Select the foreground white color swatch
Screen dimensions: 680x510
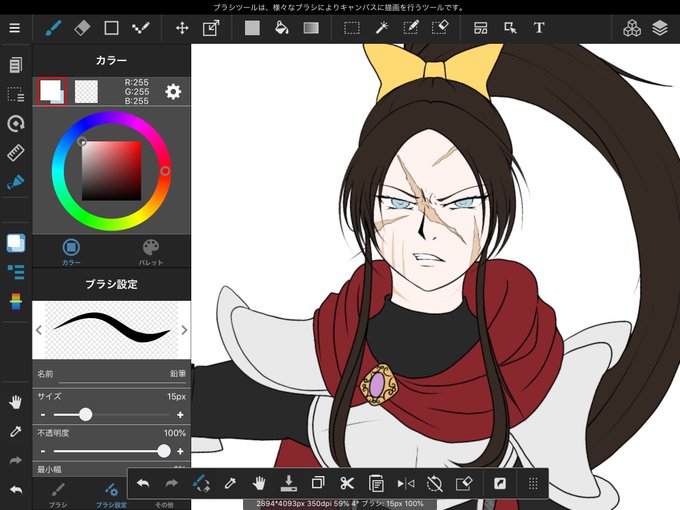click(52, 92)
